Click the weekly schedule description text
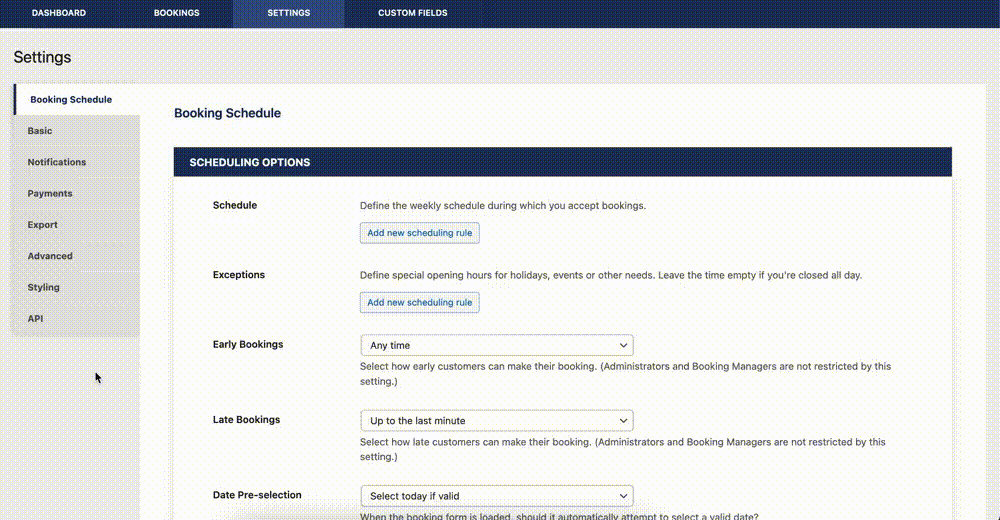 [x=503, y=205]
